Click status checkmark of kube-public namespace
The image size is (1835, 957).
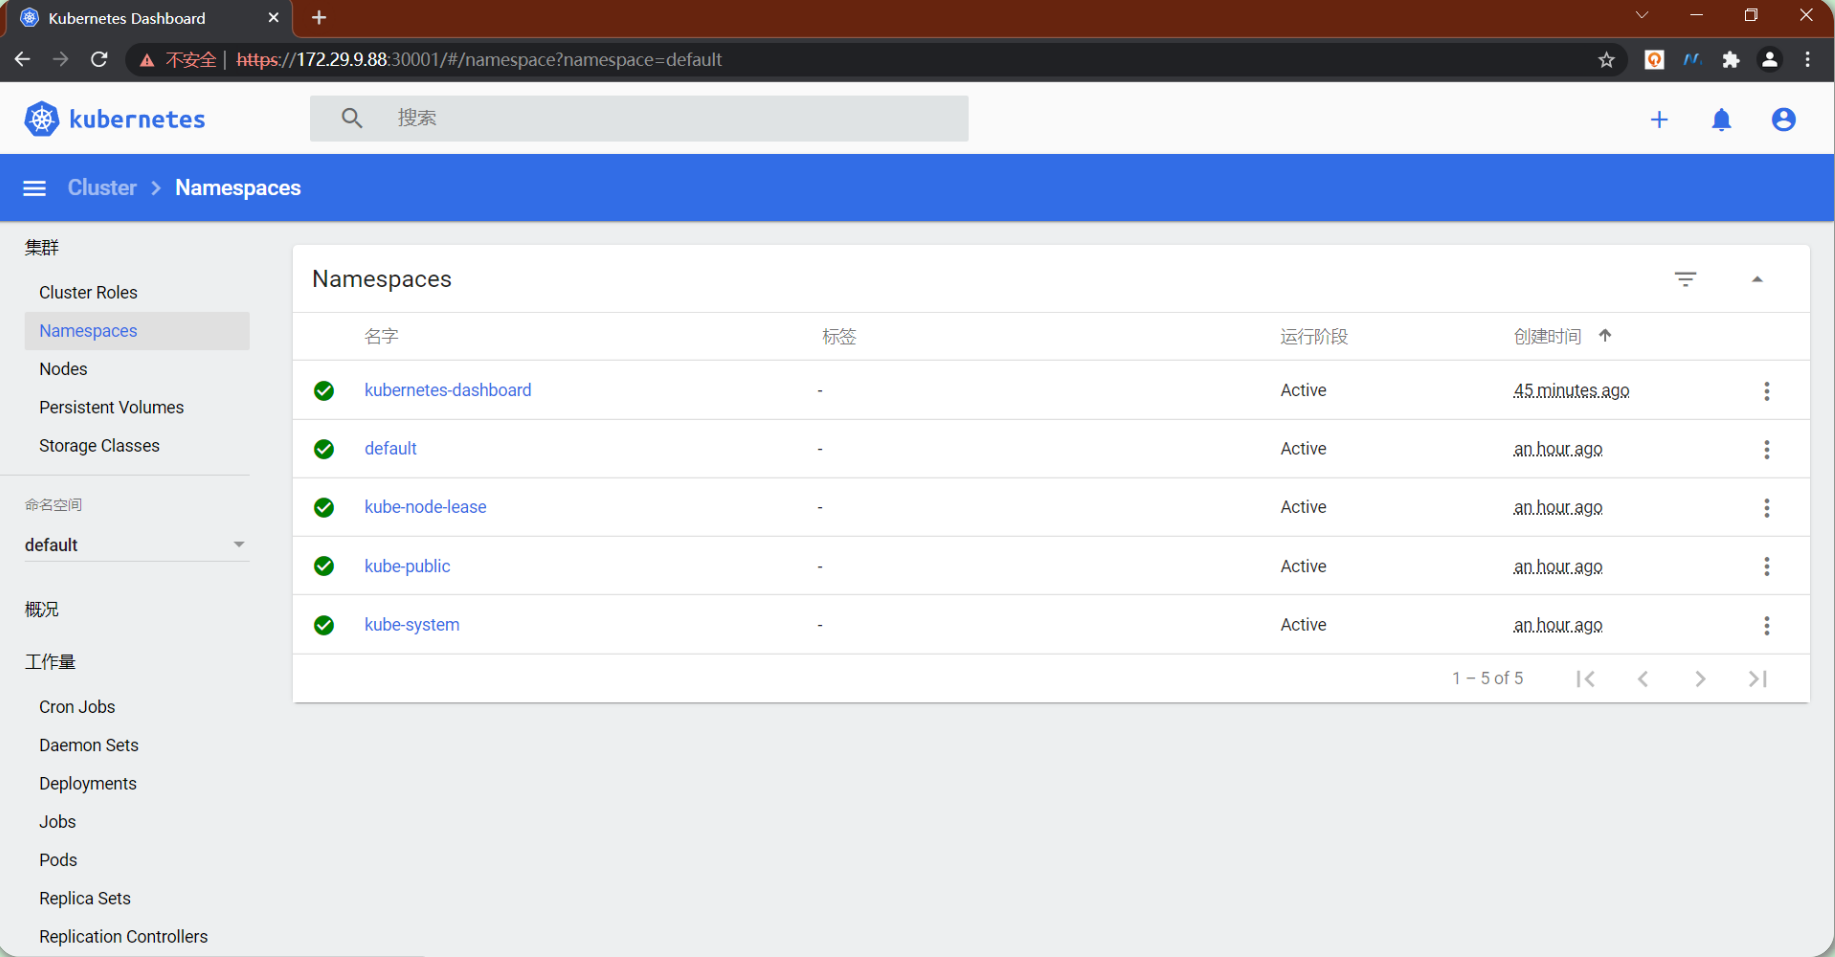324,566
